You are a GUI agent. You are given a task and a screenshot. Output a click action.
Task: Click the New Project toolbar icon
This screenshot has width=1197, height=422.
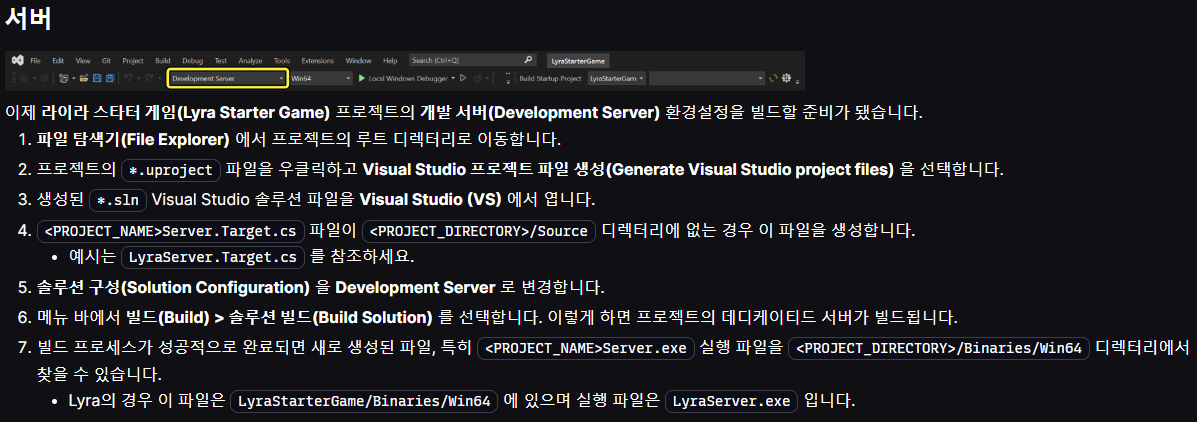pos(63,78)
